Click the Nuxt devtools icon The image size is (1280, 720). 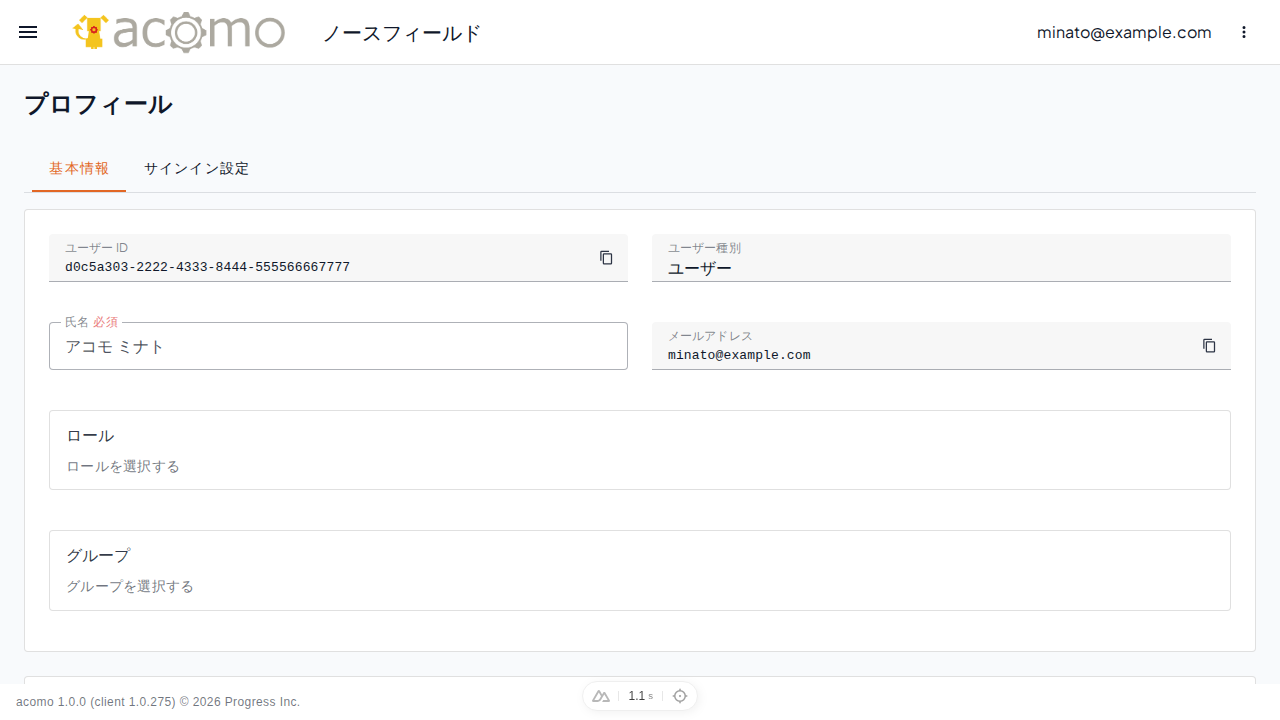point(601,696)
